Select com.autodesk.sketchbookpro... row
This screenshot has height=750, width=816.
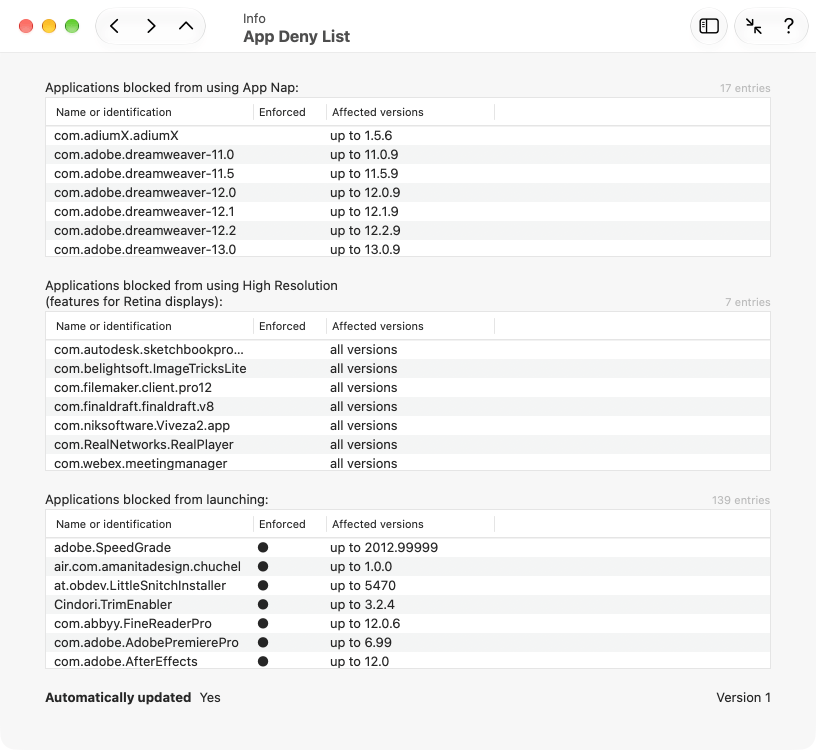408,350
